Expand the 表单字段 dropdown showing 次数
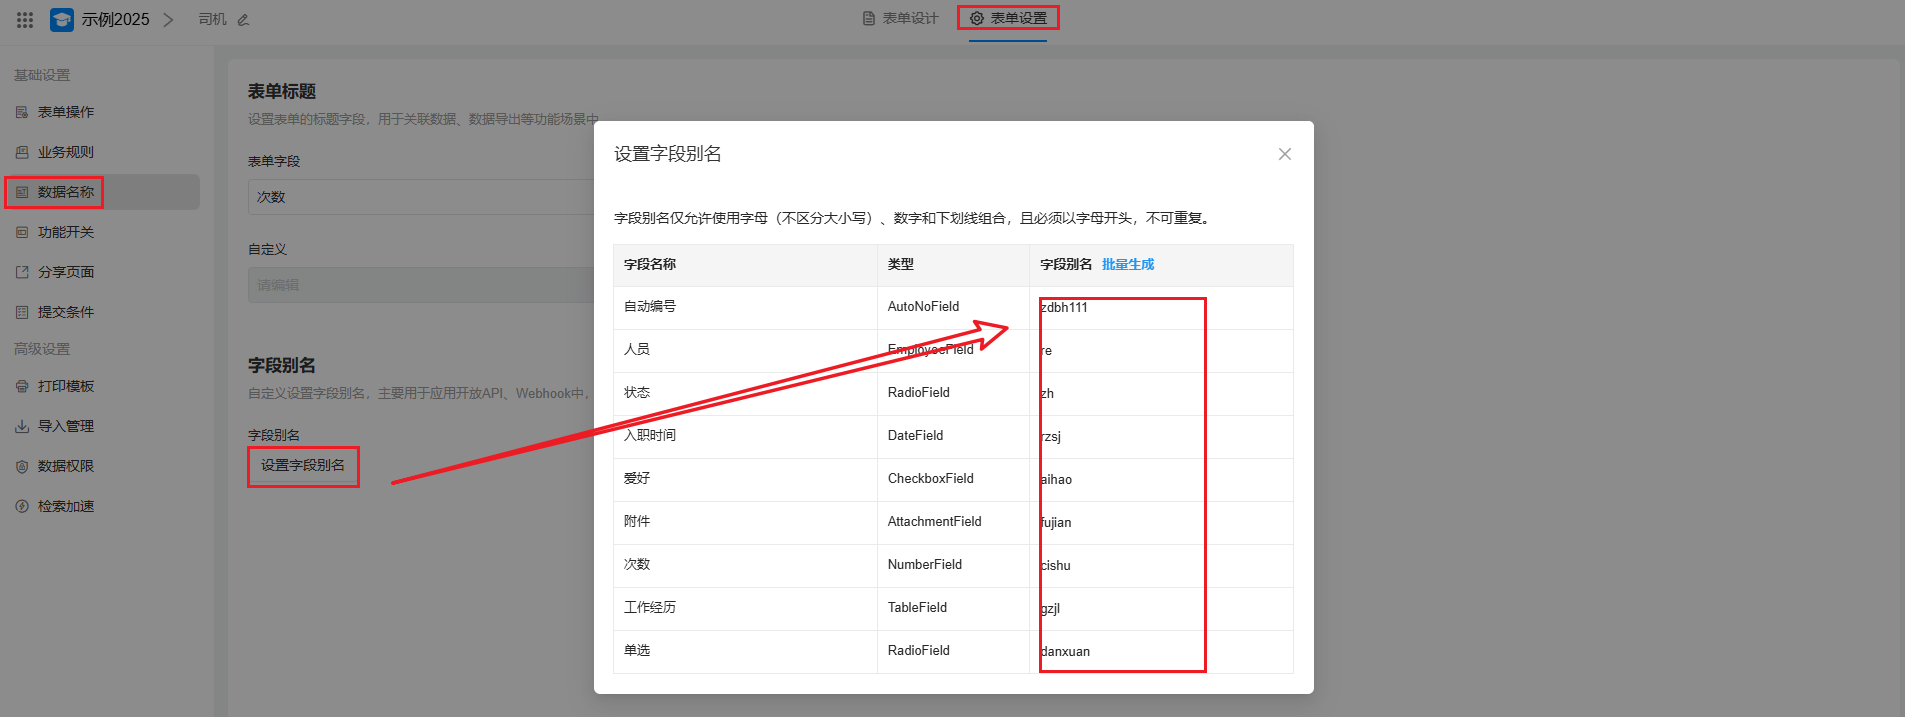This screenshot has height=717, width=1905. 420,197
